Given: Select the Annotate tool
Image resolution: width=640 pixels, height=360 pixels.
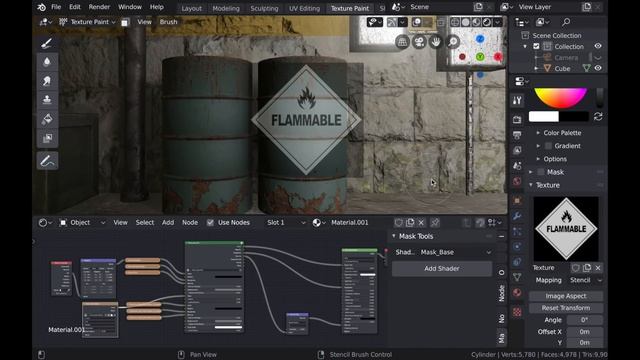Looking at the screenshot, I should pyautogui.click(x=47, y=161).
